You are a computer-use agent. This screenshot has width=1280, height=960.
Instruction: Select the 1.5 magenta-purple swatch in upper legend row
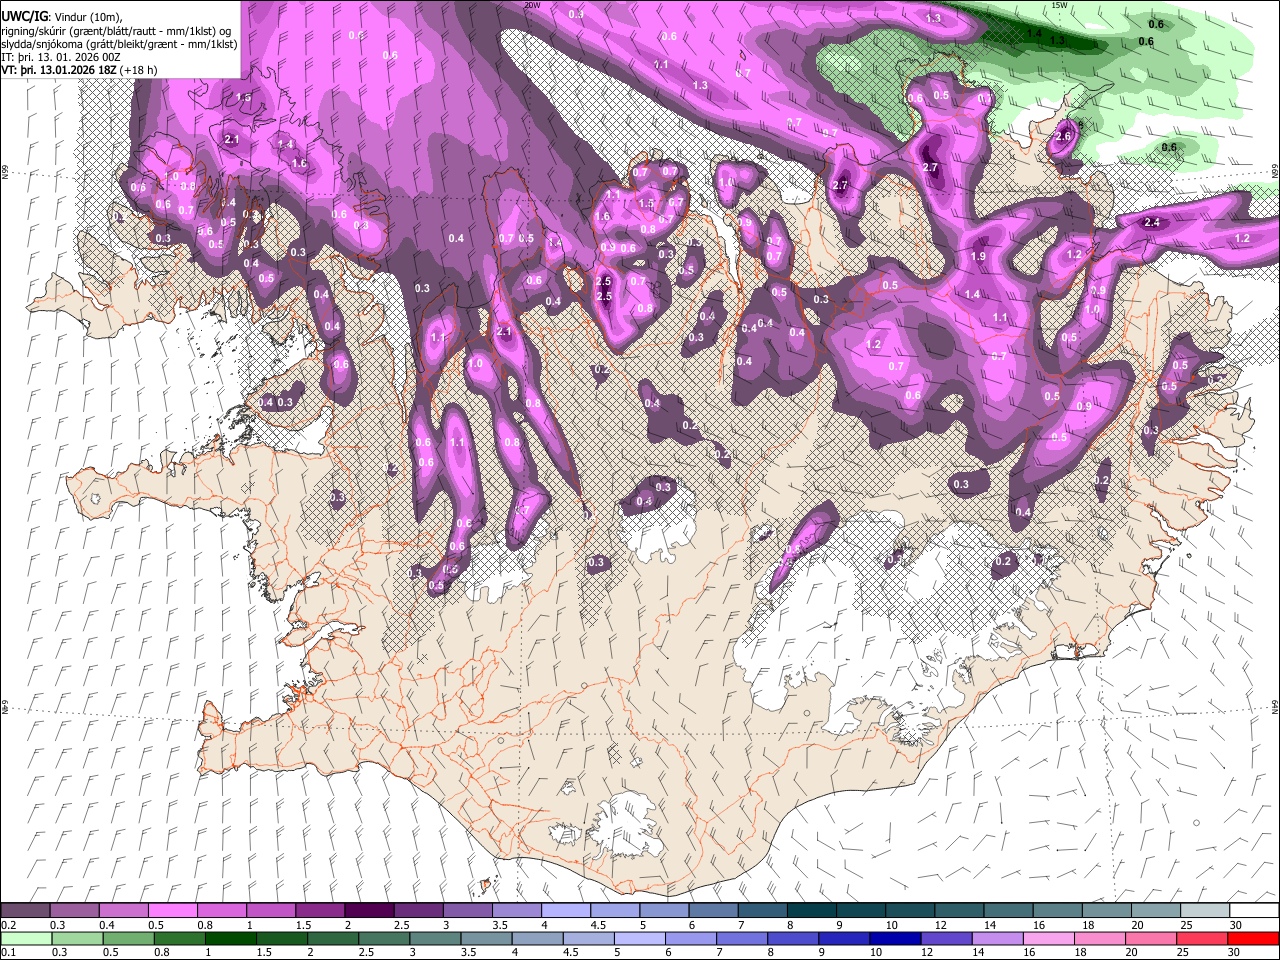tap(319, 911)
